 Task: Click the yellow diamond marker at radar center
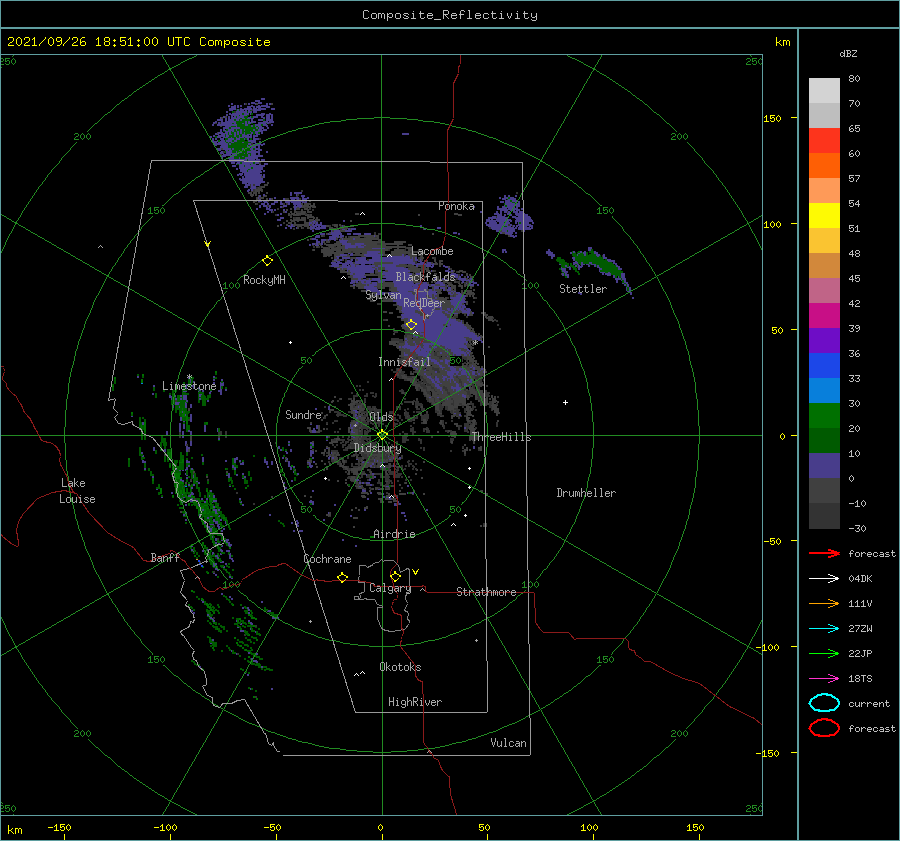pos(382,435)
